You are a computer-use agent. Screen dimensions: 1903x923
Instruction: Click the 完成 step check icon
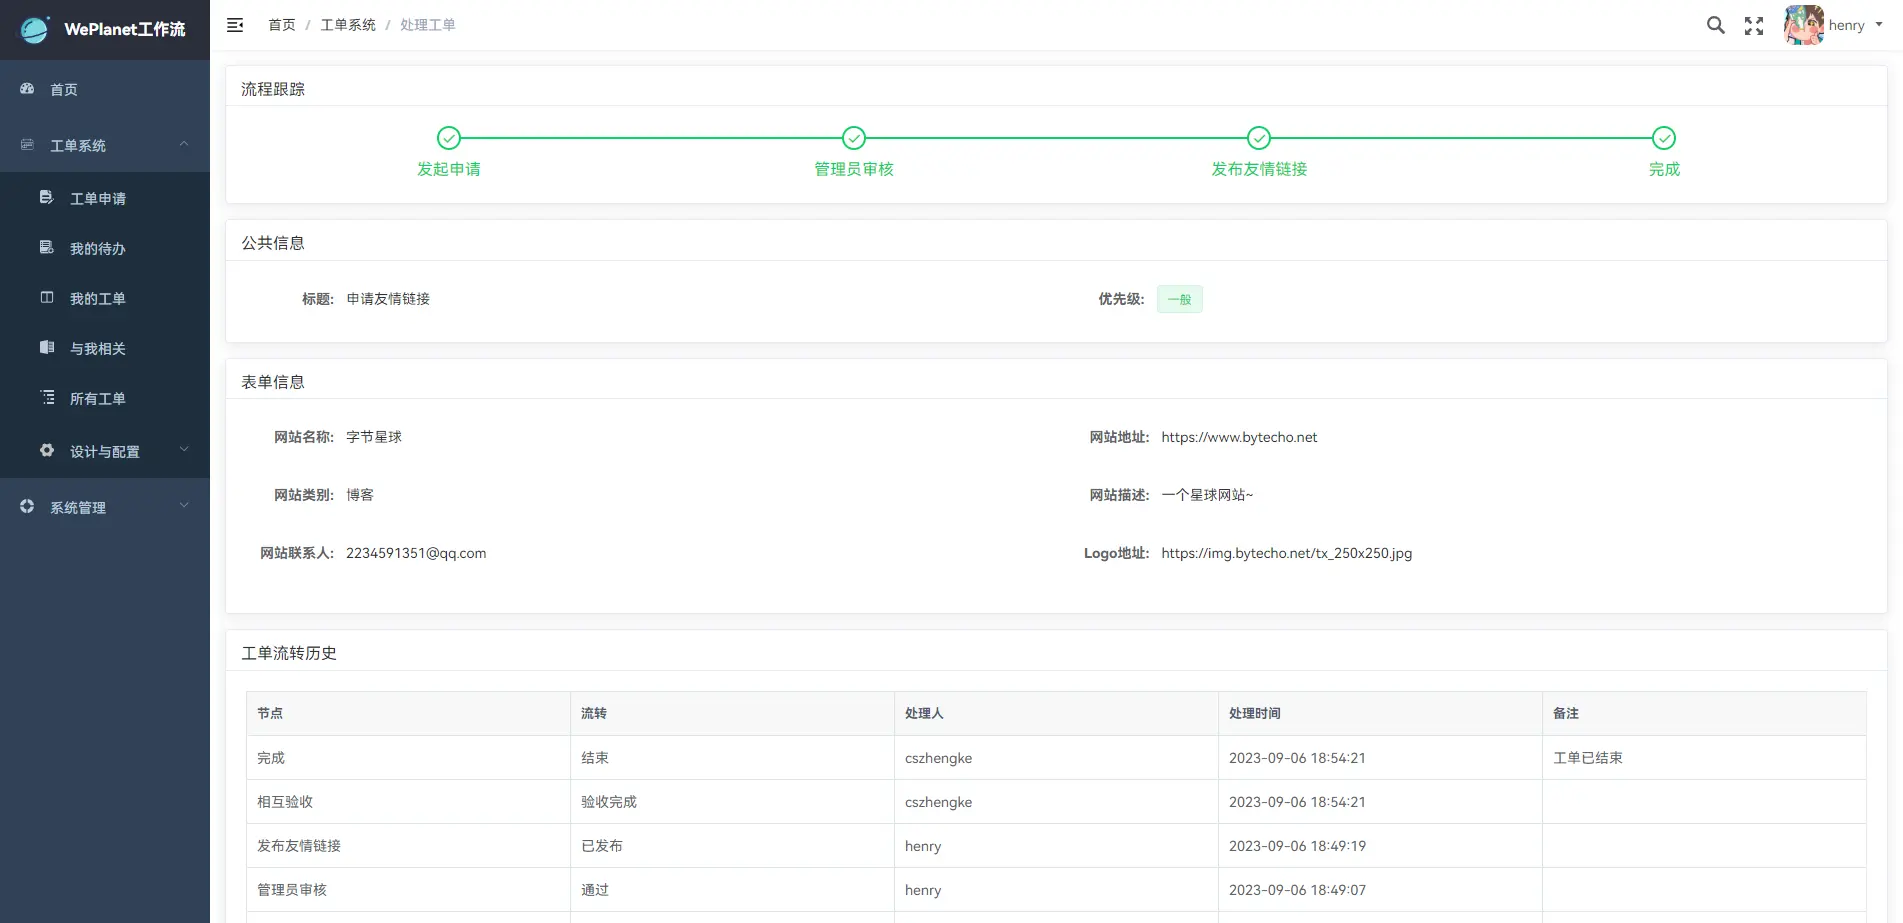coord(1664,138)
